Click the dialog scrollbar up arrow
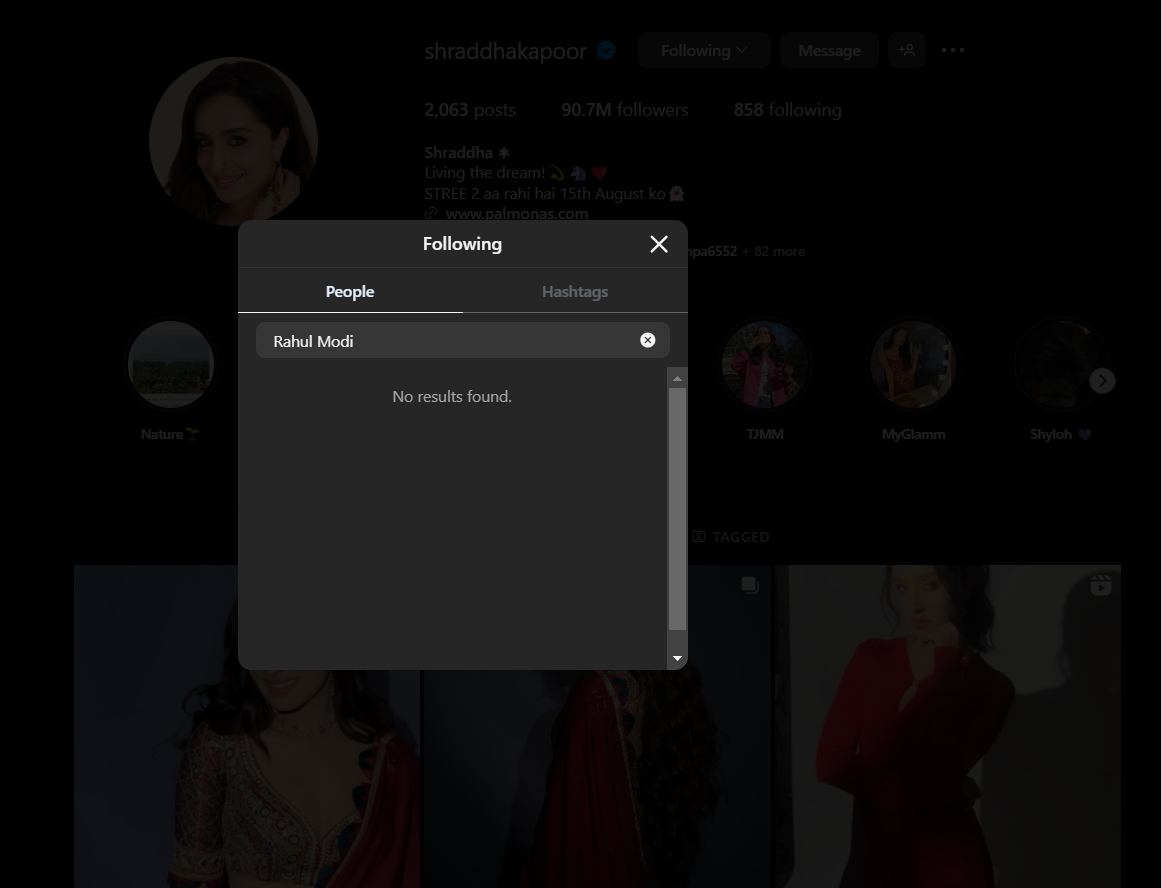The width and height of the screenshot is (1161, 888). pyautogui.click(x=677, y=378)
